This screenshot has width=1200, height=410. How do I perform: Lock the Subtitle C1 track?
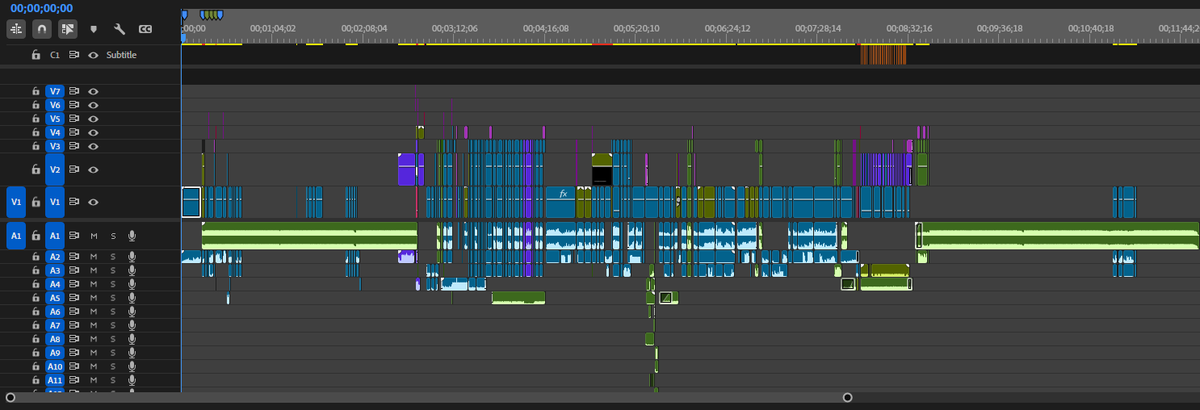[x=36, y=55]
